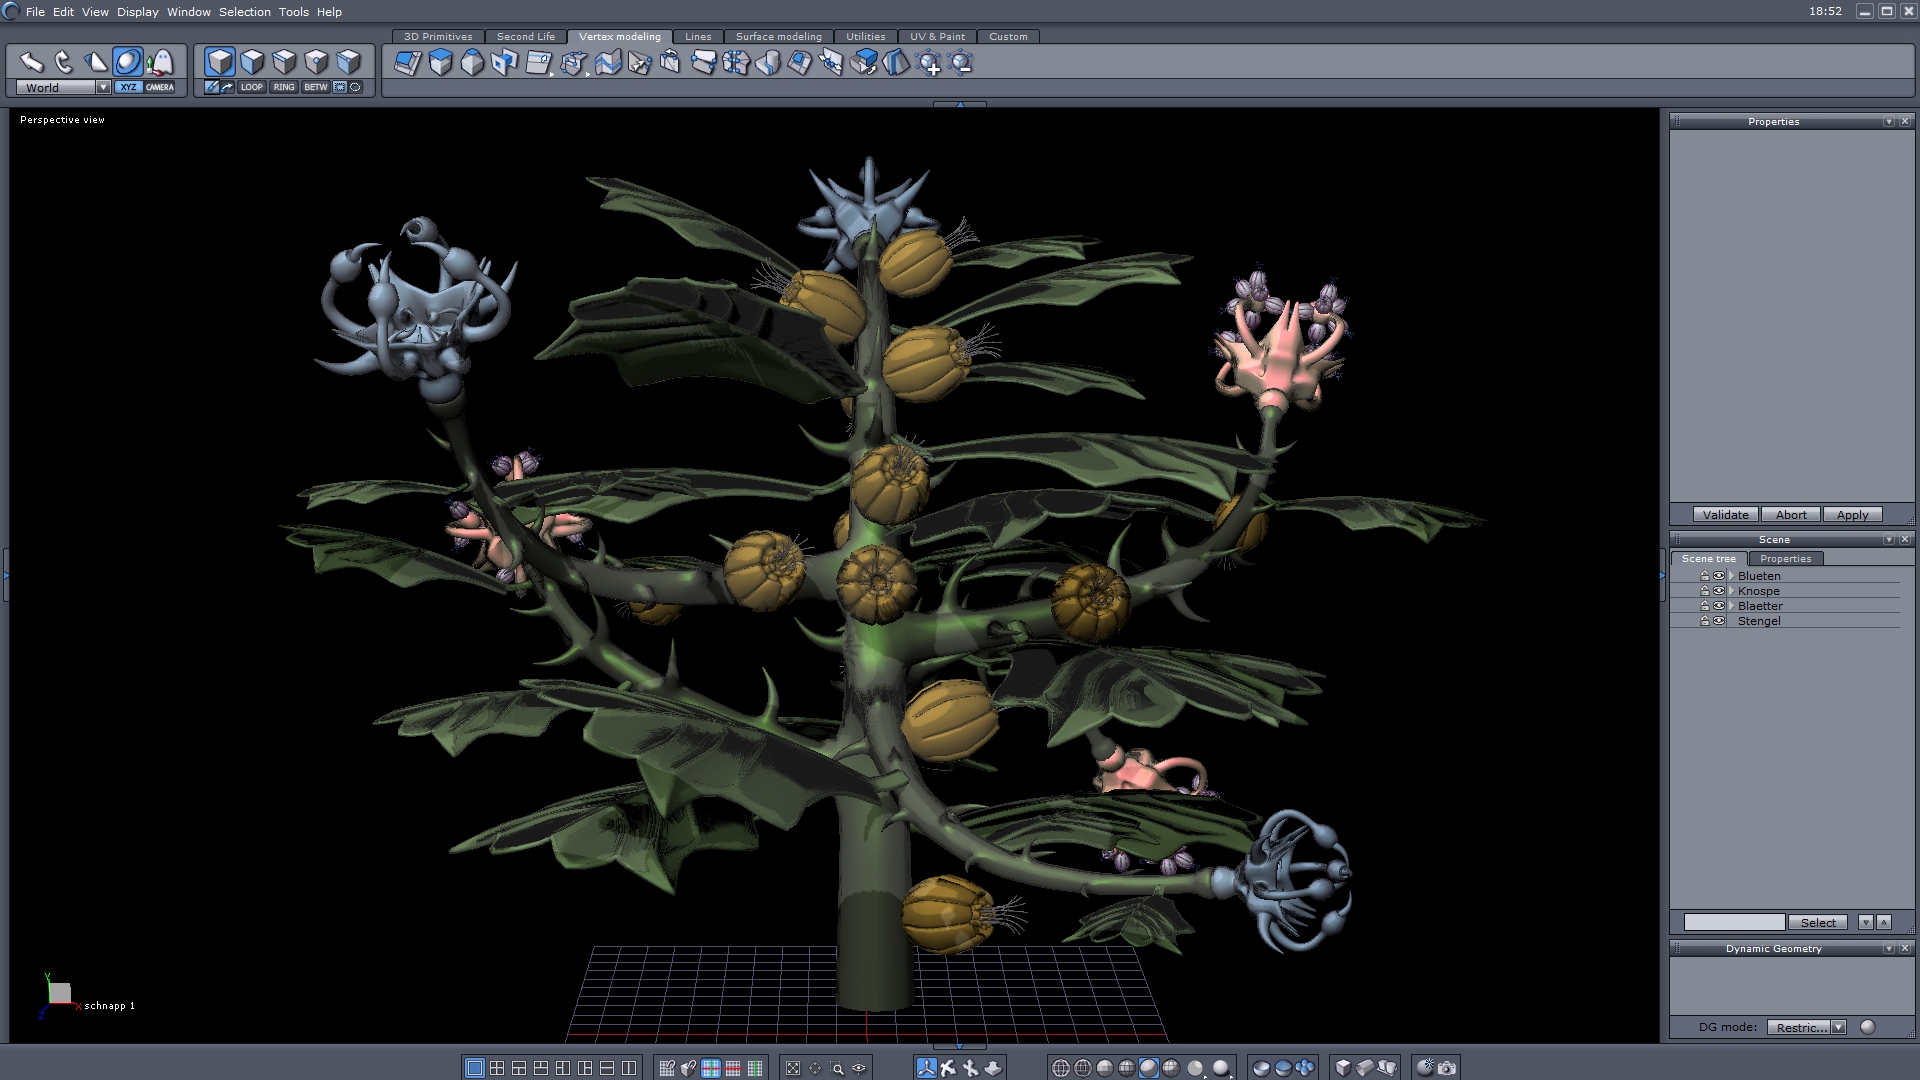Screen dimensions: 1920x1080
Task: Toggle visibility of the Knospe object
Action: point(1719,591)
